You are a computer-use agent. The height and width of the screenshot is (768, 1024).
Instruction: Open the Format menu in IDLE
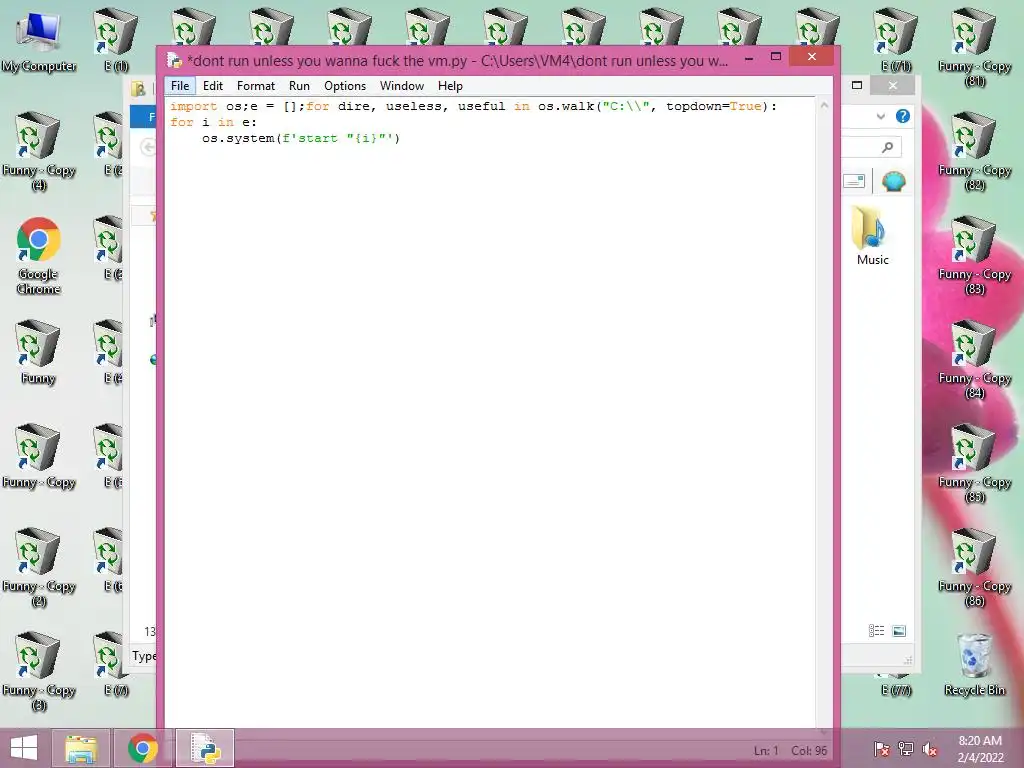coord(256,86)
